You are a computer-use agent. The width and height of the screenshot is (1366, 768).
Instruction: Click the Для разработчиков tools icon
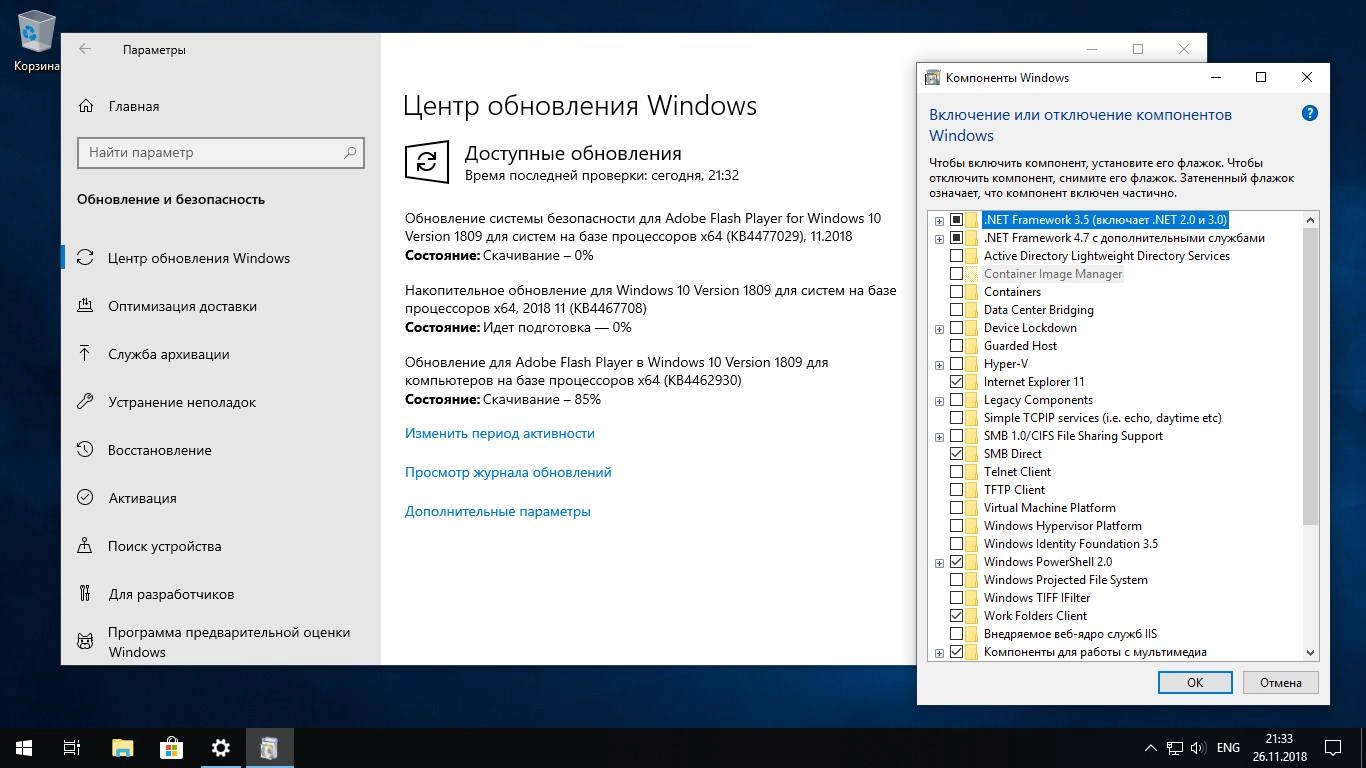[86, 594]
